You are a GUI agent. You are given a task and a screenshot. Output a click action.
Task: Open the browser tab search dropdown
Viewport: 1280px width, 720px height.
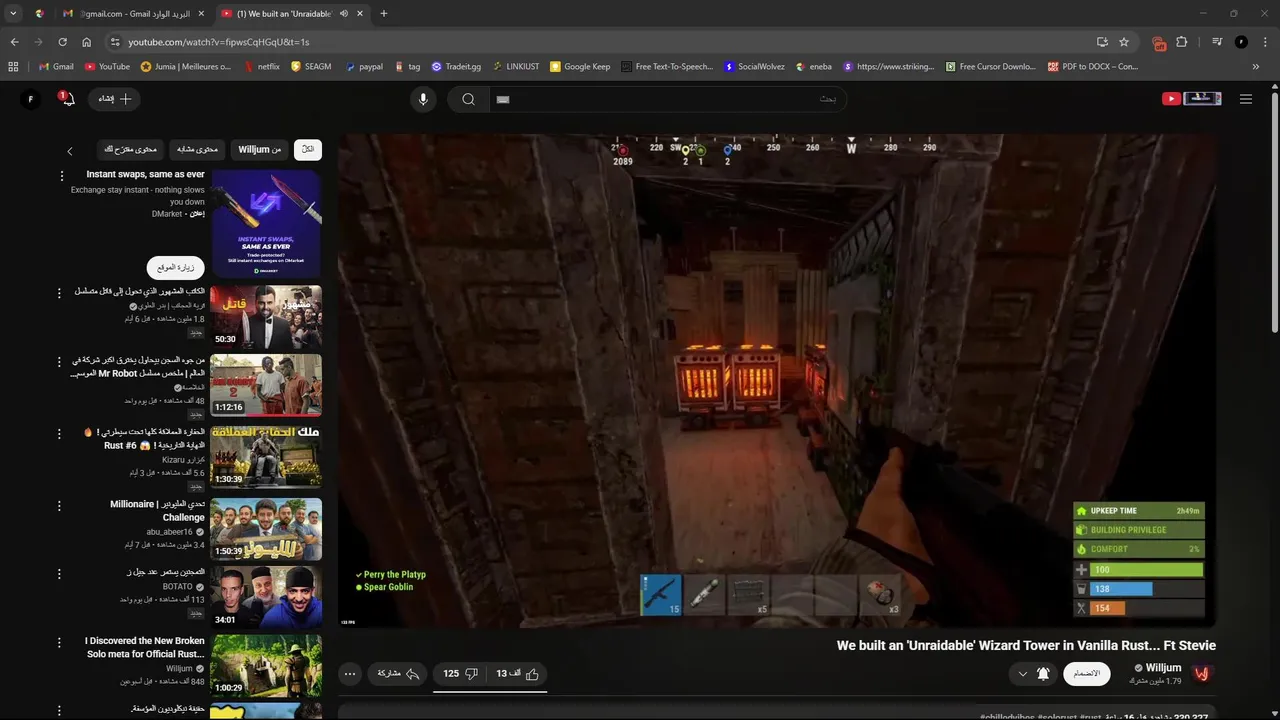(x=13, y=13)
